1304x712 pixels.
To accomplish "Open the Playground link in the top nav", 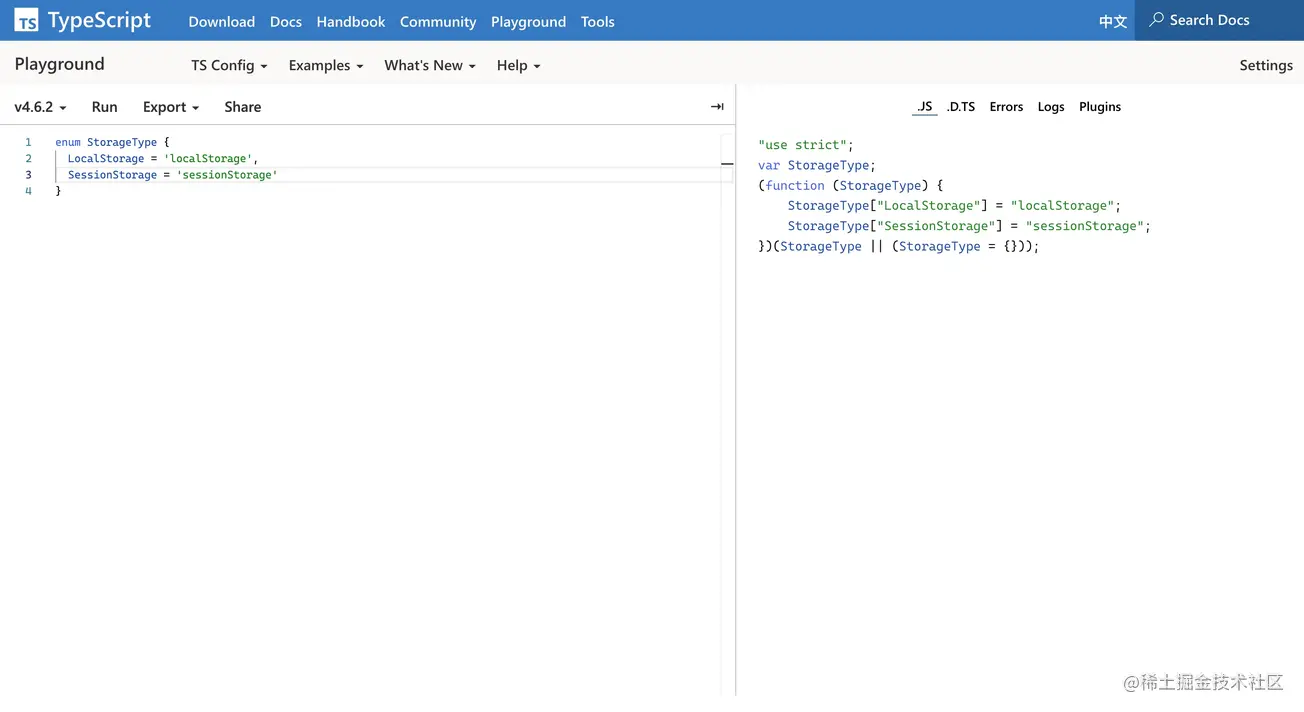I will (528, 21).
